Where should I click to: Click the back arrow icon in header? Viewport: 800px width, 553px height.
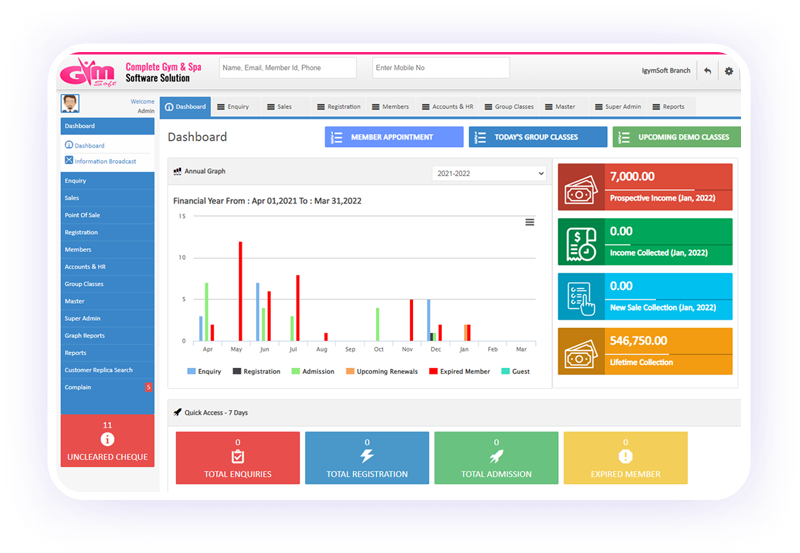(708, 71)
